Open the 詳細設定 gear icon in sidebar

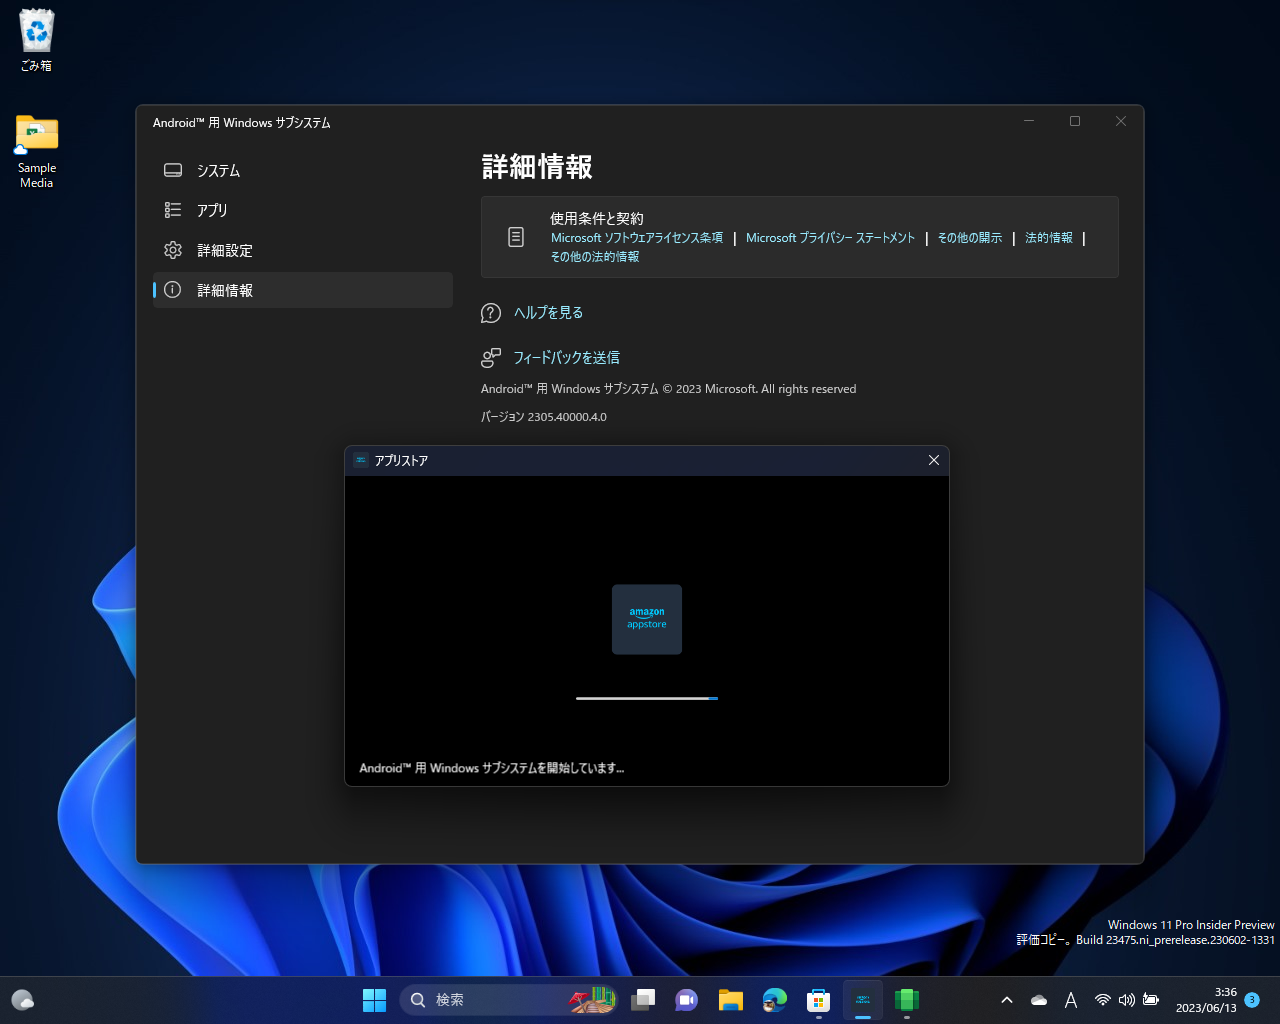(x=173, y=250)
